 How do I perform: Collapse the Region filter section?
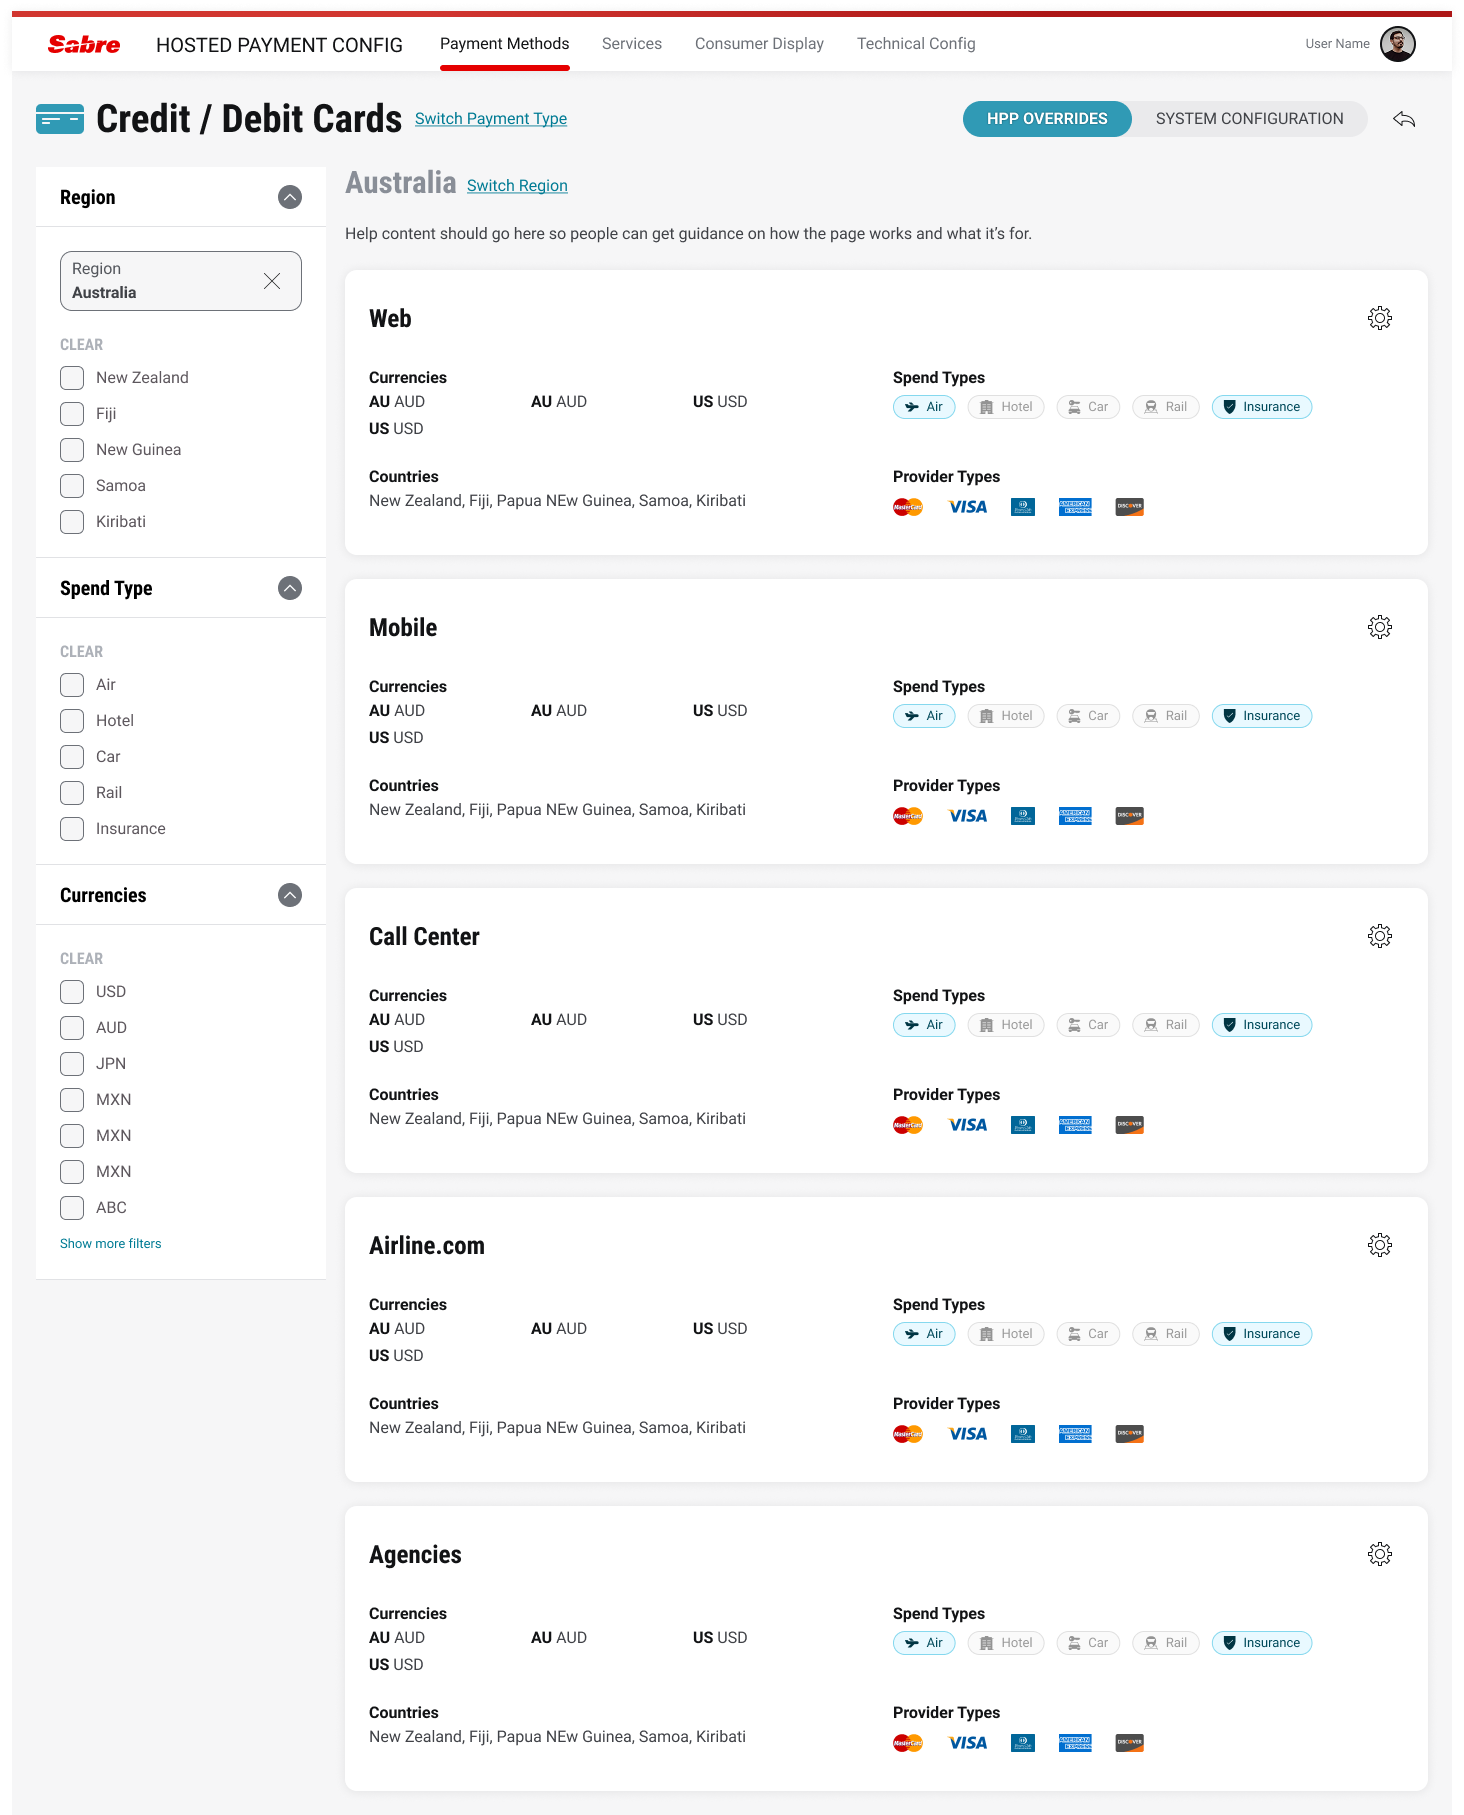290,197
